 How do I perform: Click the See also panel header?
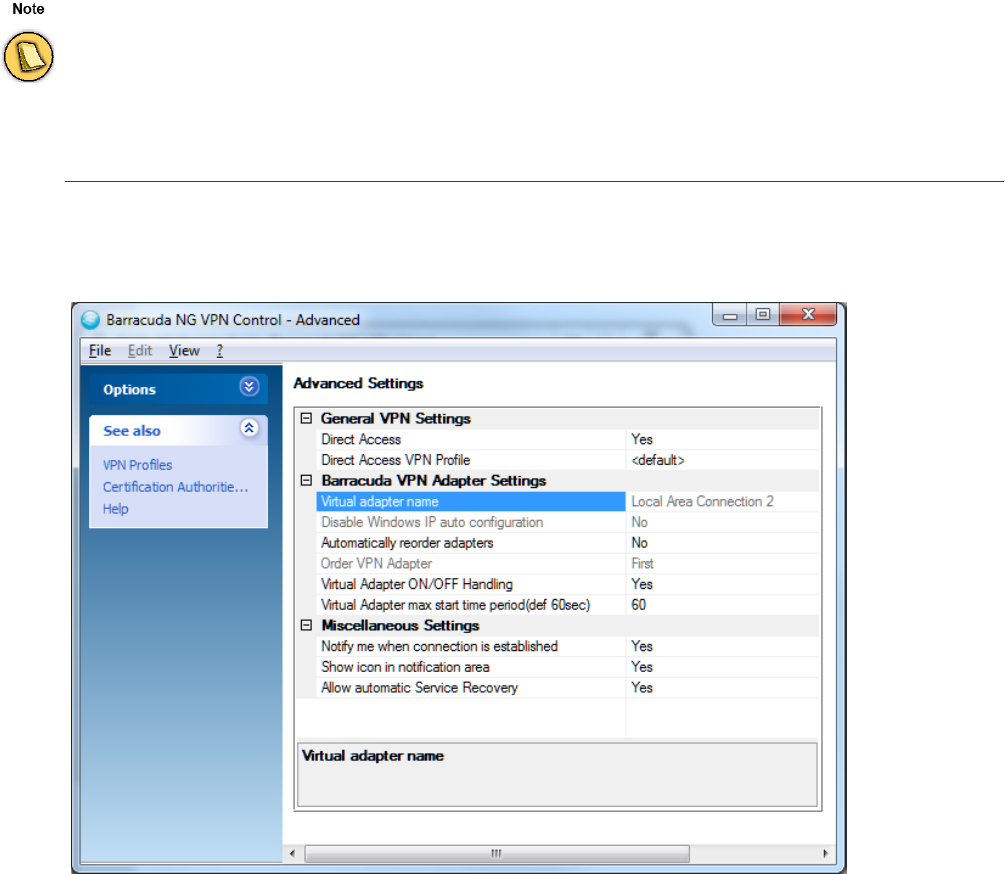click(178, 430)
